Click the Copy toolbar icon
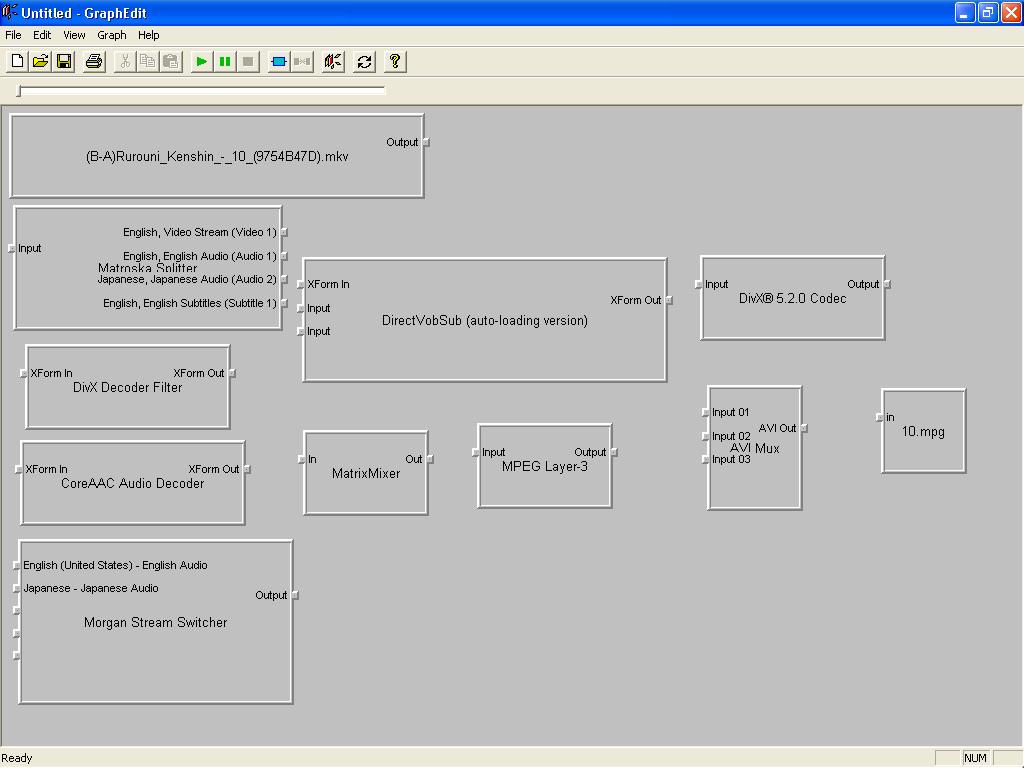 (x=148, y=61)
